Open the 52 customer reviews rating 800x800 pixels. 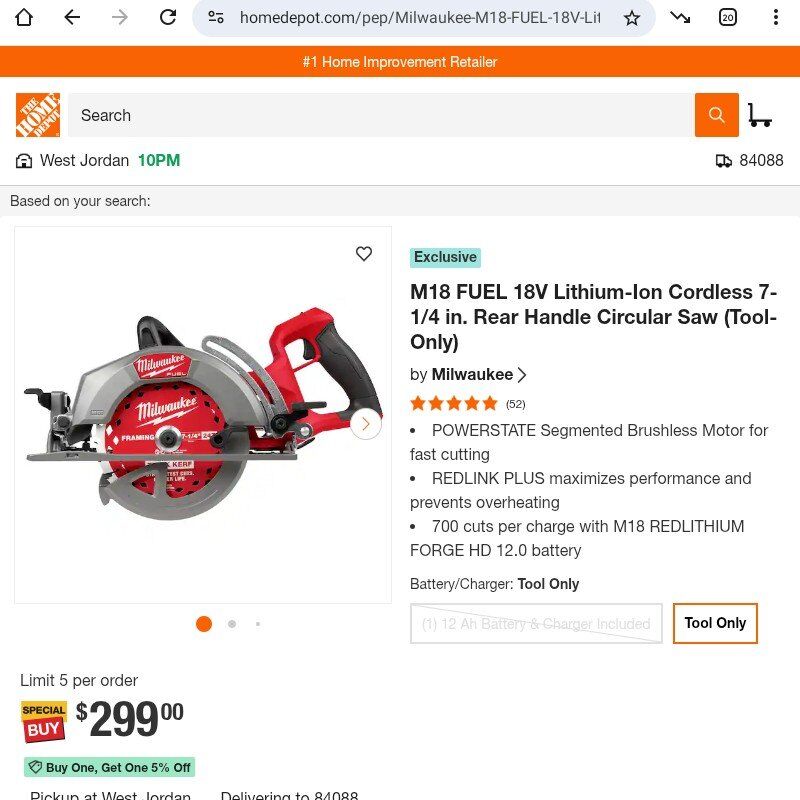(x=467, y=404)
